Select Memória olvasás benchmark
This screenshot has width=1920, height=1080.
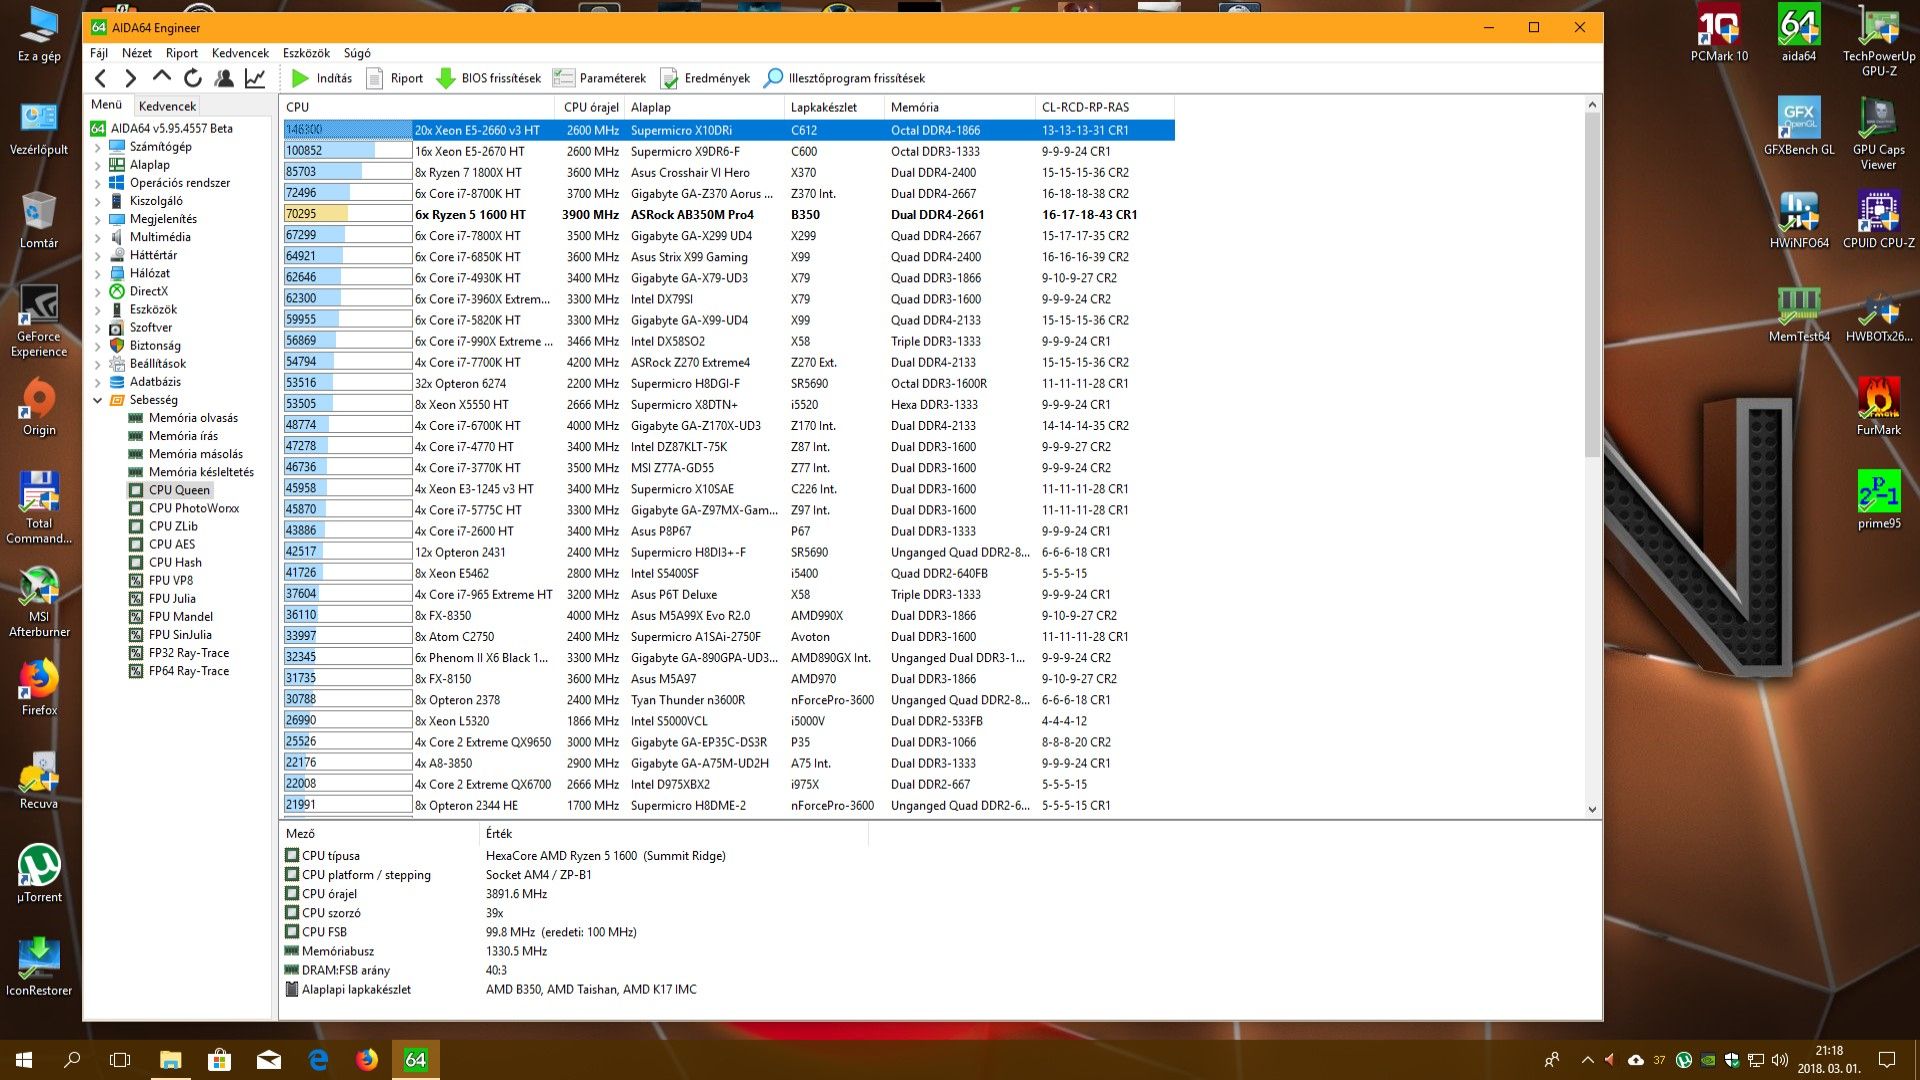193,418
